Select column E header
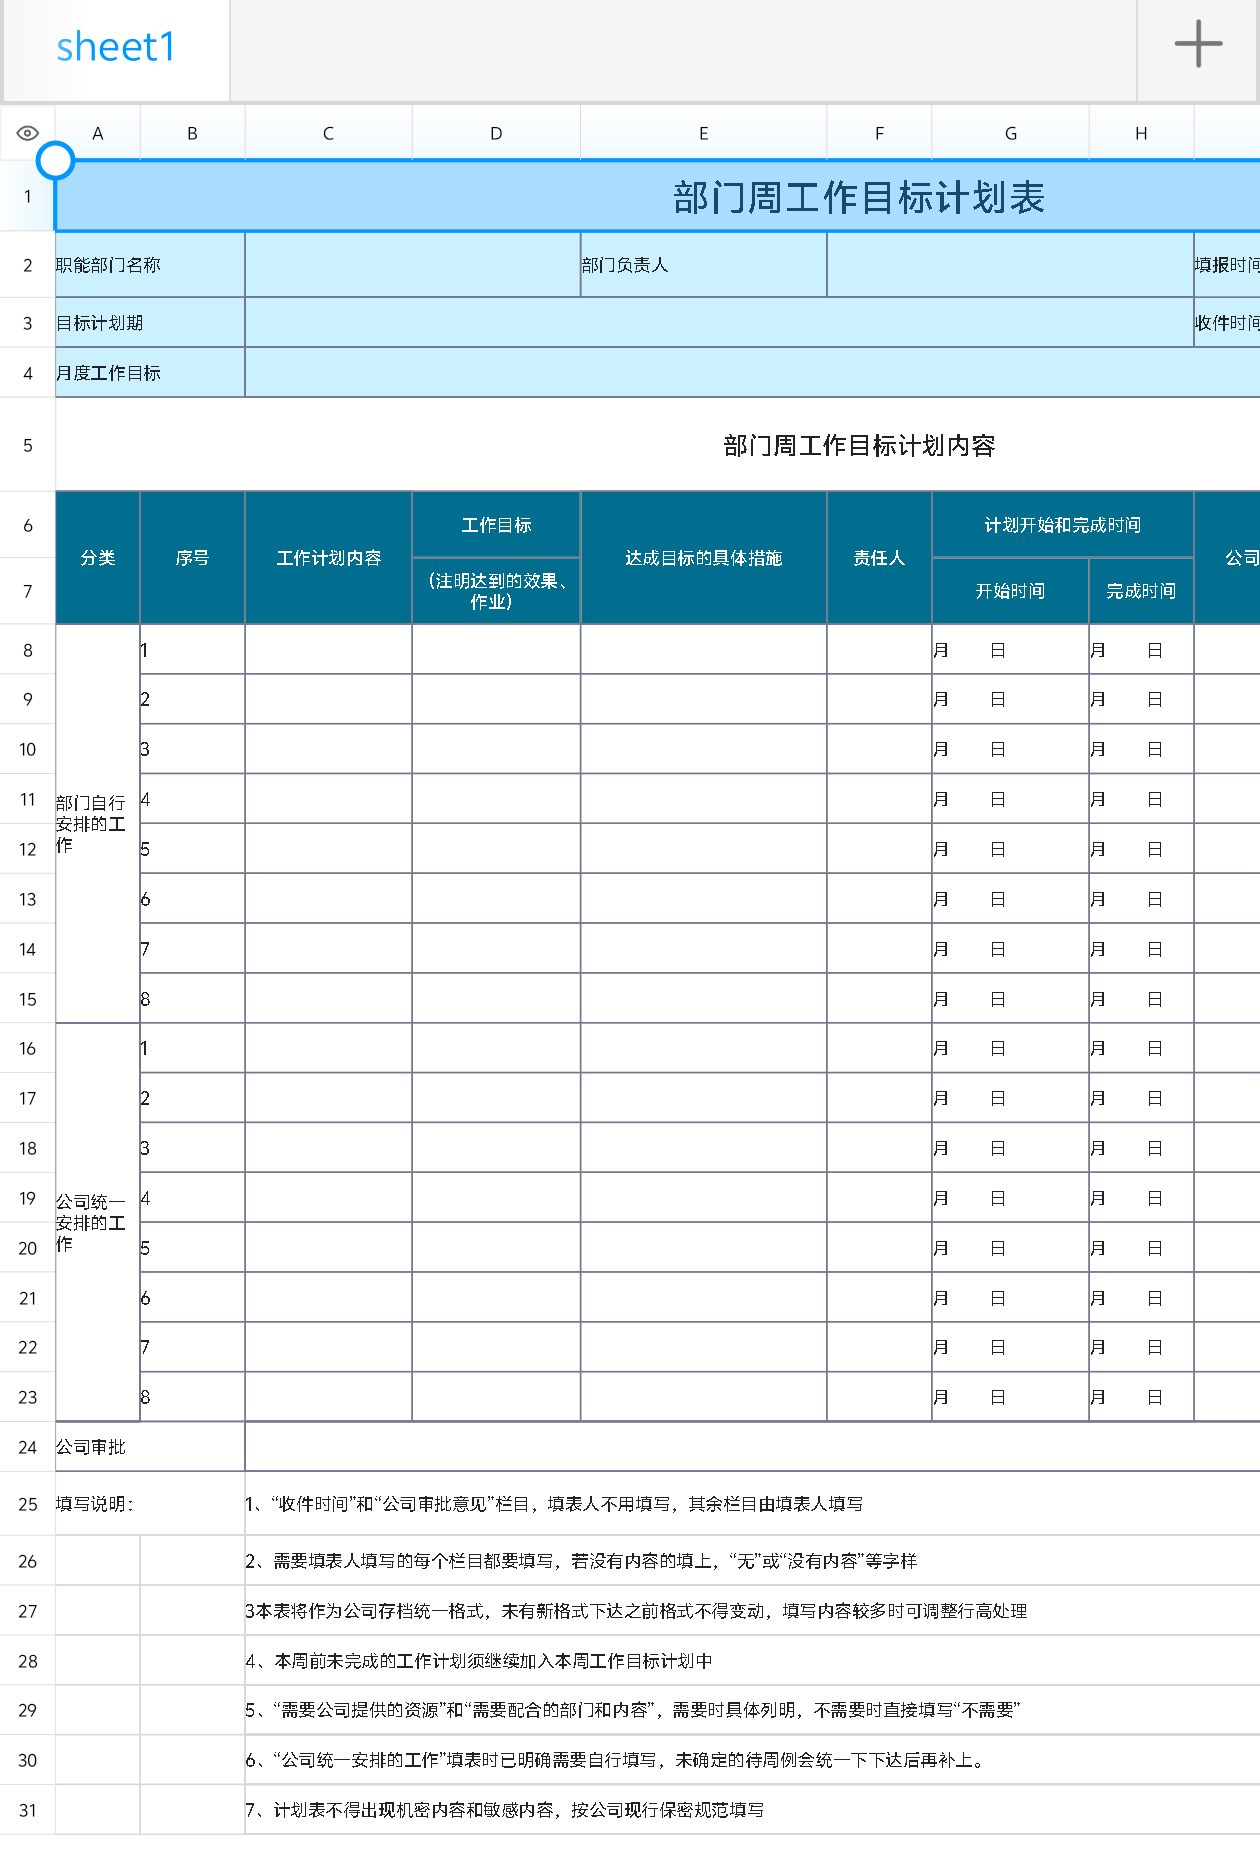This screenshot has width=1260, height=1854. coord(703,133)
